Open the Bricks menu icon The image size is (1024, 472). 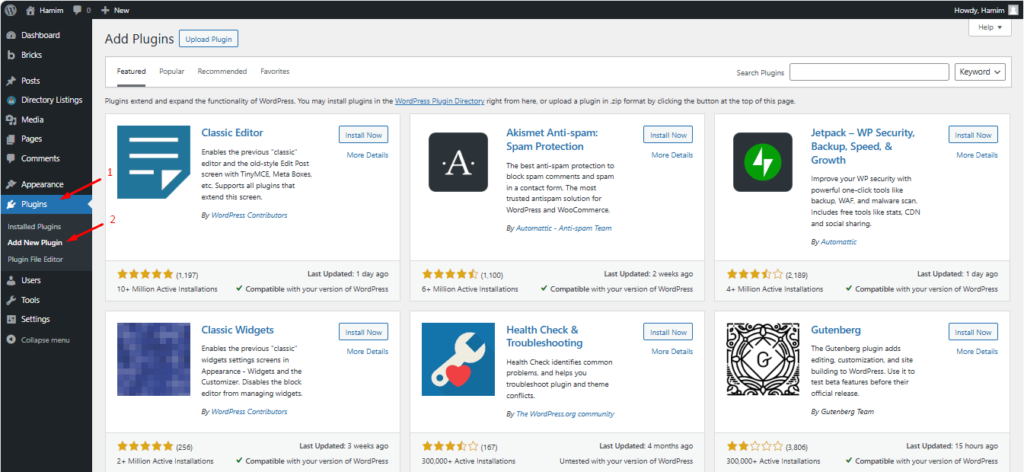10,55
